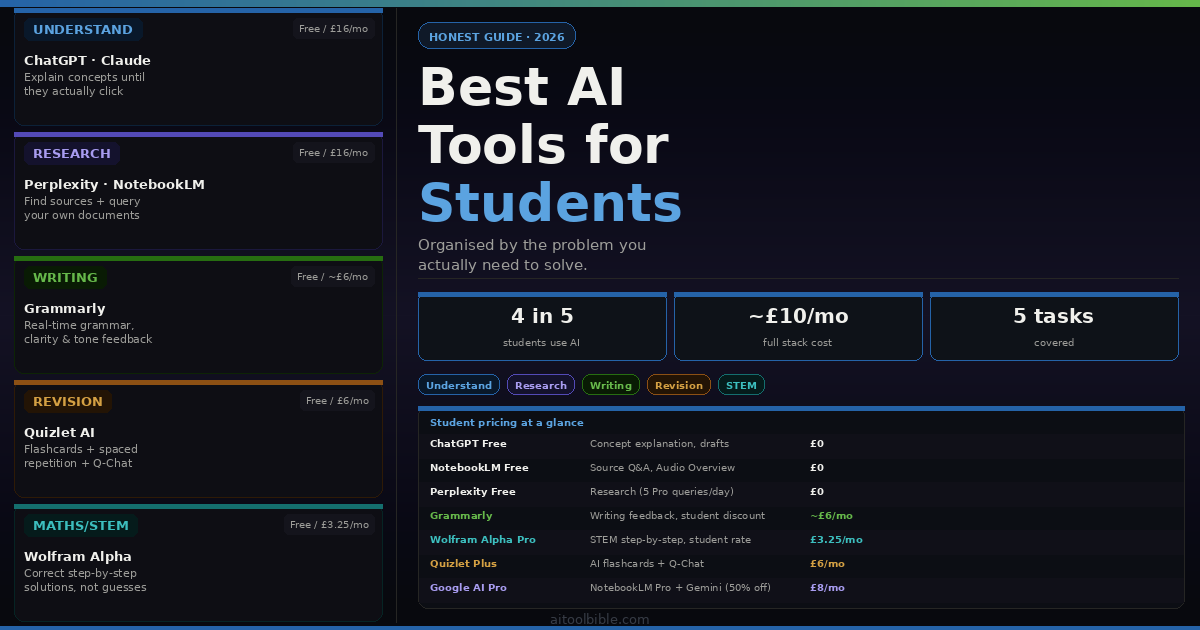Click 'Find sources + query your own documents' text
The image size is (1200, 630).
82,208
